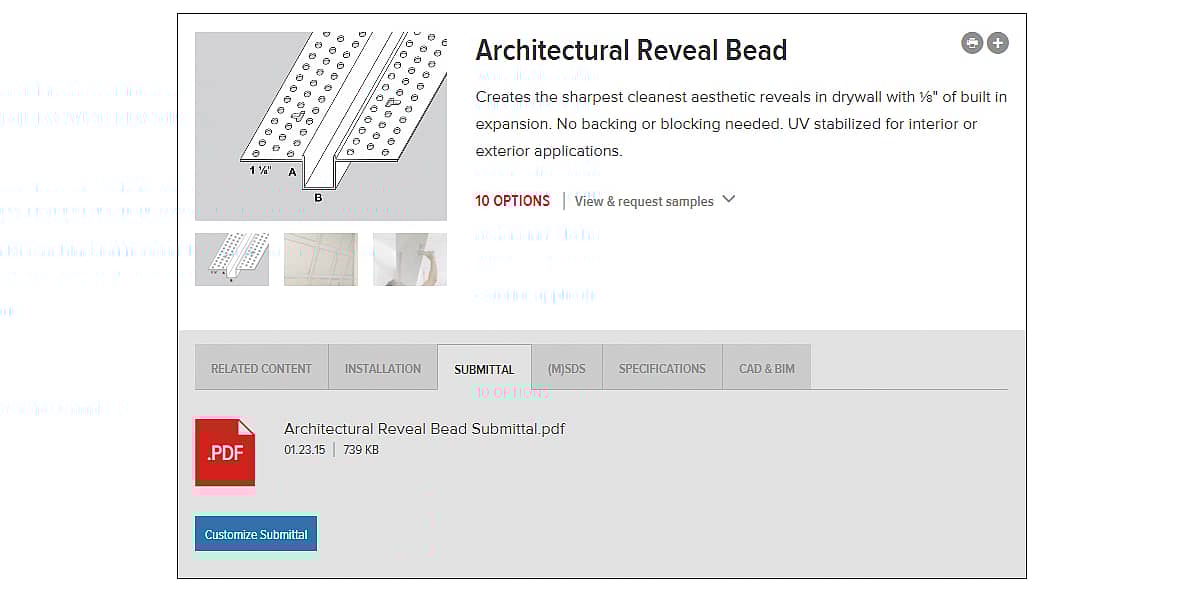This screenshot has width=1200, height=600.
Task: Open Architectural Reveal Bead Submittal.pdf link
Action: tap(424, 428)
